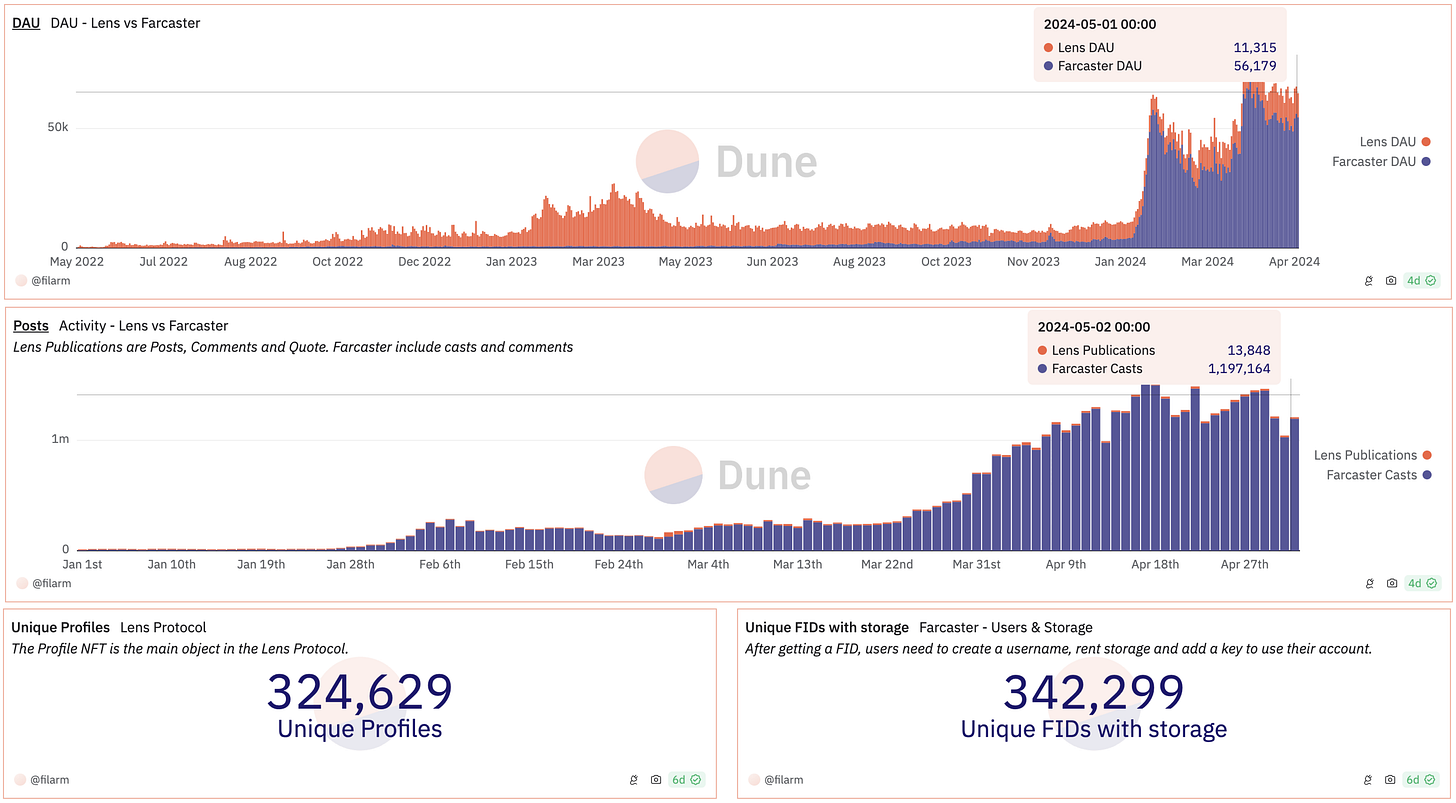Open the Posts title link
1456x803 pixels.
30,326
